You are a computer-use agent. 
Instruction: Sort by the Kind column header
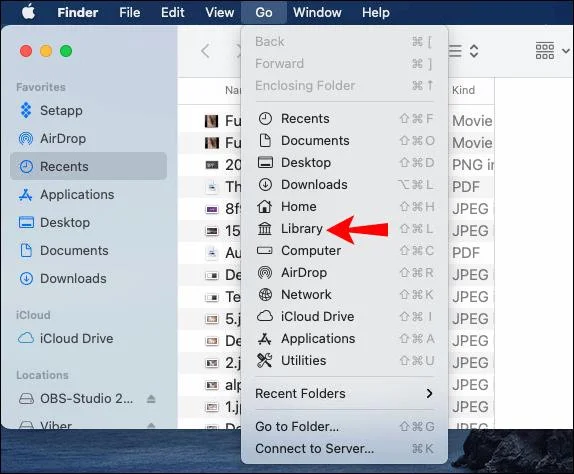tap(463, 90)
